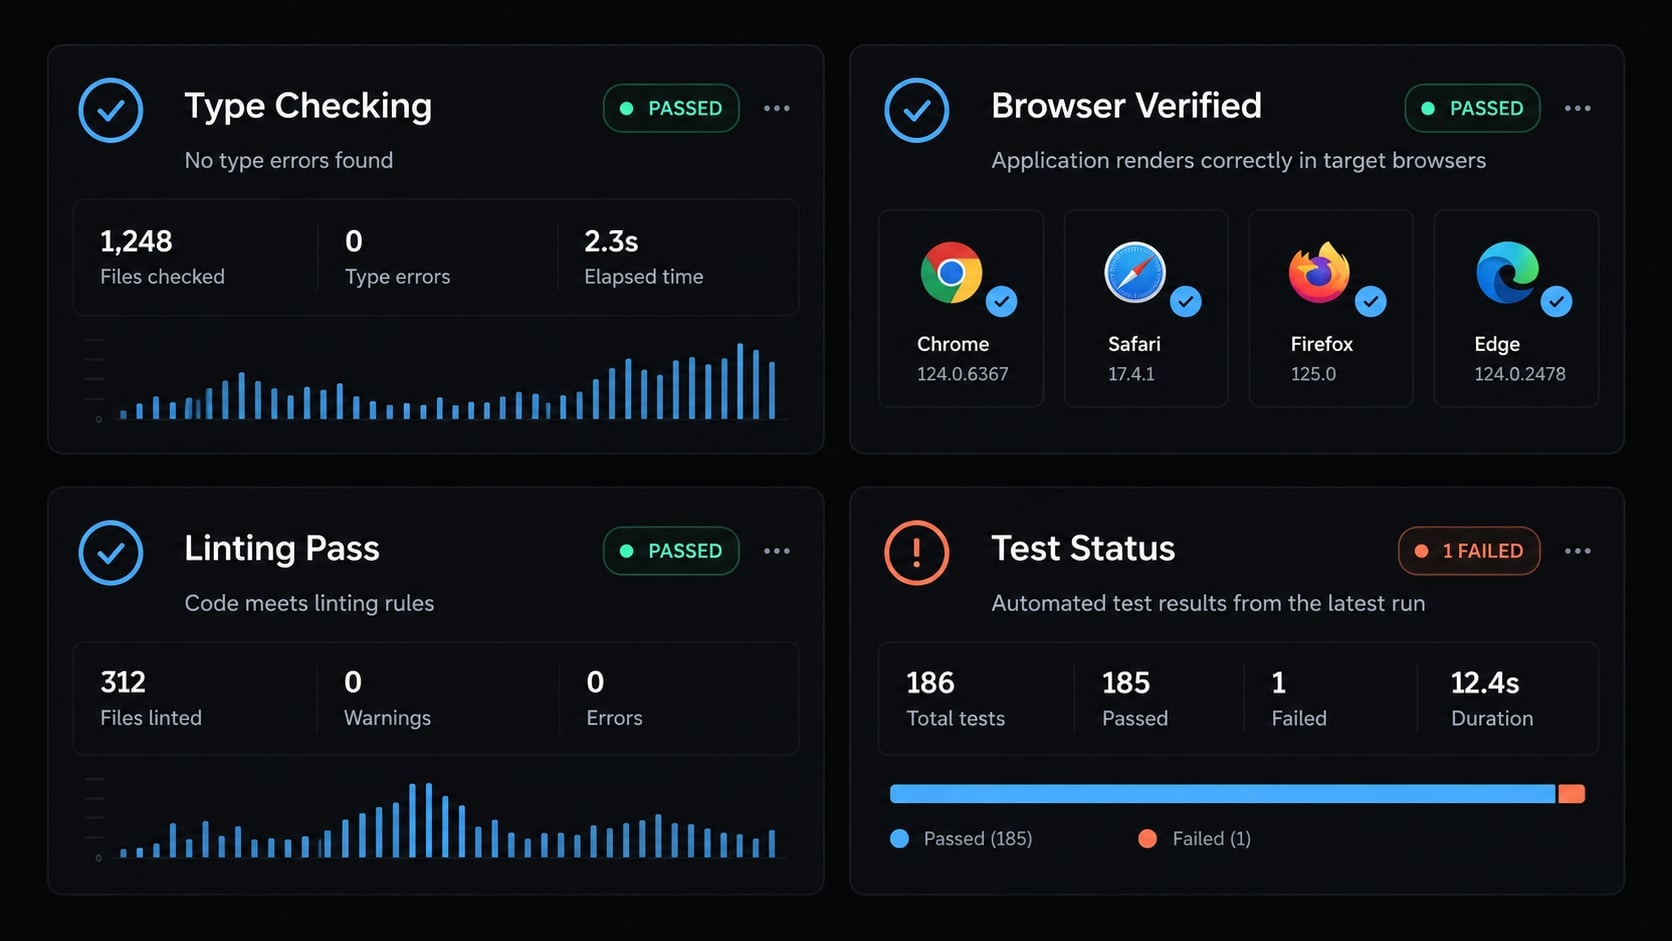
Task: Click the 186 Total tests value
Action: 930,683
